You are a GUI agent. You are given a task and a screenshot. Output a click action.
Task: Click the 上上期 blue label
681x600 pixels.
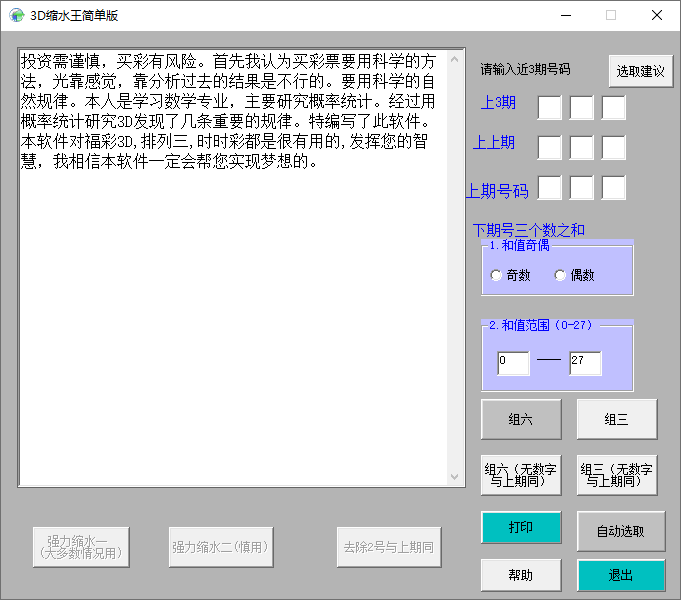(494, 143)
